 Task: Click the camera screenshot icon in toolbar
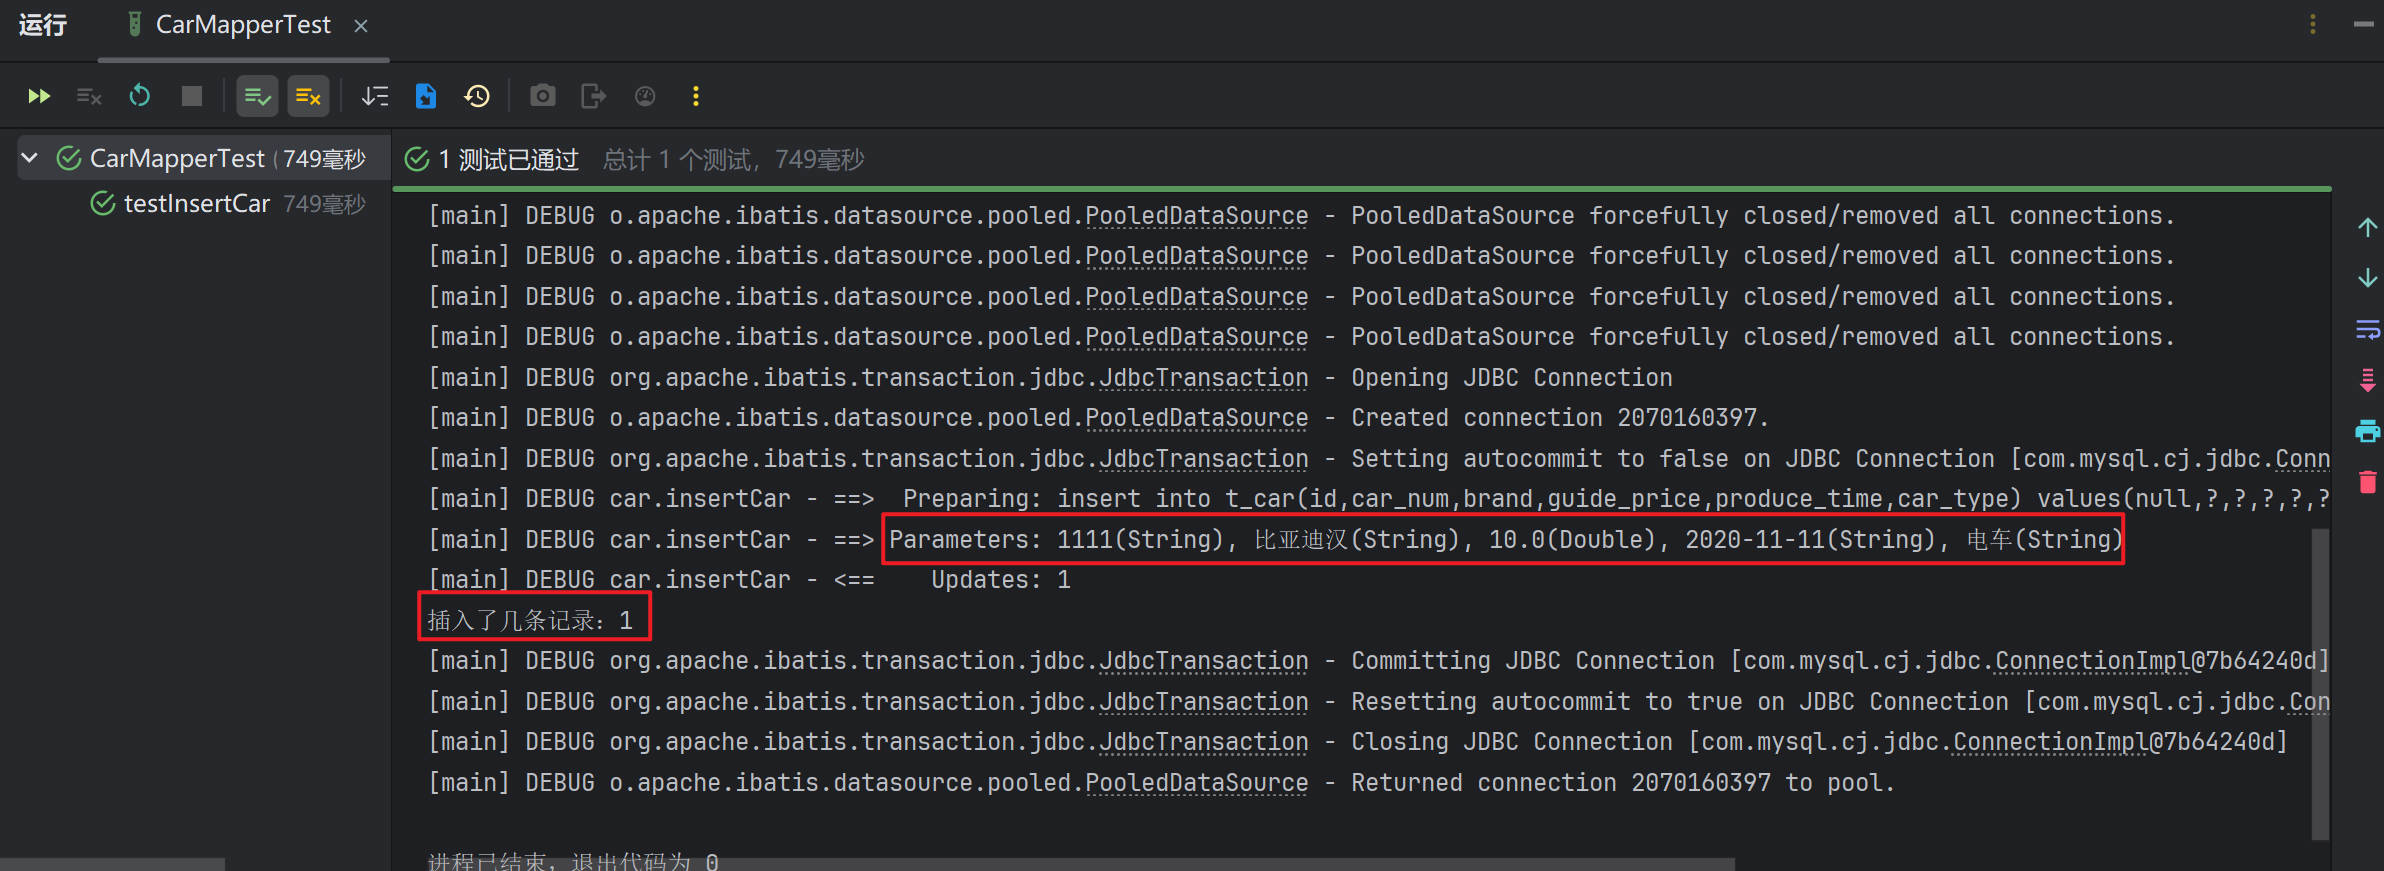click(x=542, y=96)
